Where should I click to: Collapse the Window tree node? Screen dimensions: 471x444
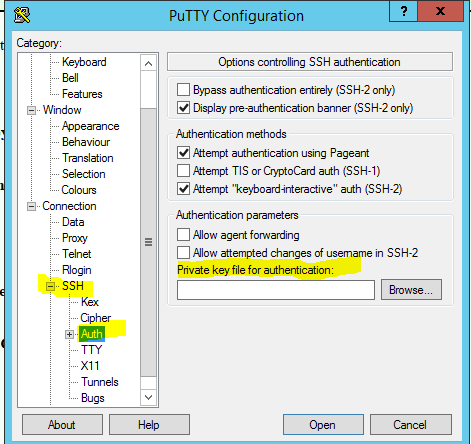(x=31, y=110)
